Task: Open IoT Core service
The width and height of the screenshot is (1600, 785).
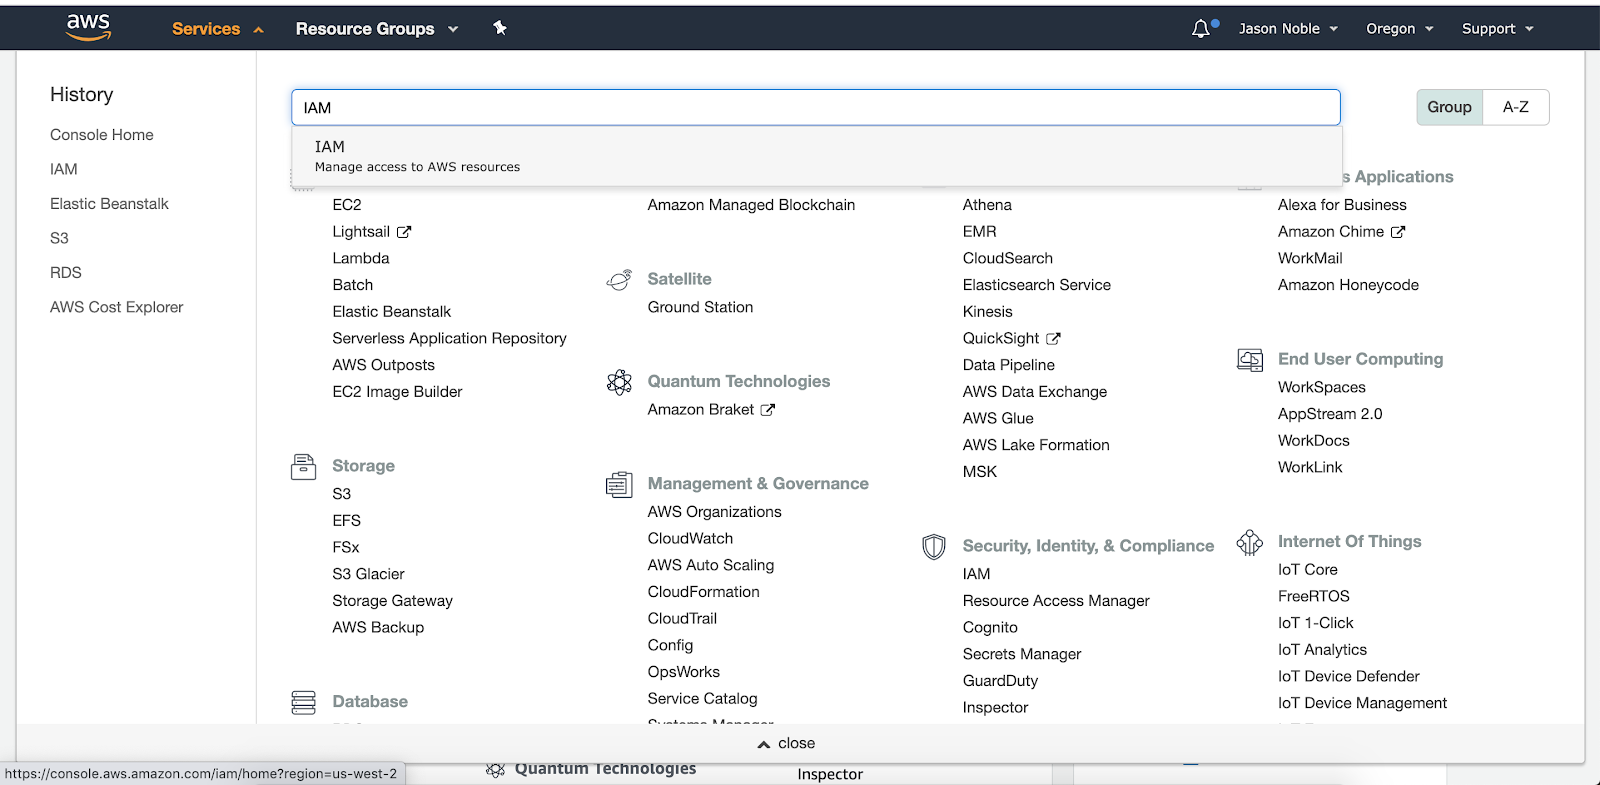Action: (1307, 570)
